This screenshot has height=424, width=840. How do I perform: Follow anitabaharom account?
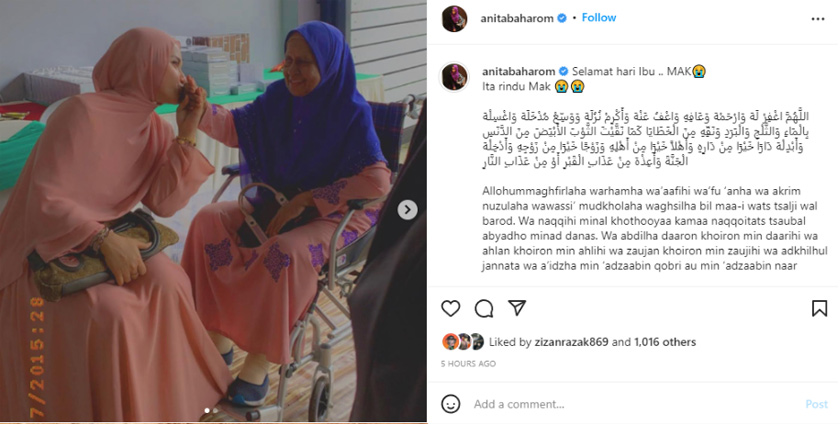[x=599, y=18]
